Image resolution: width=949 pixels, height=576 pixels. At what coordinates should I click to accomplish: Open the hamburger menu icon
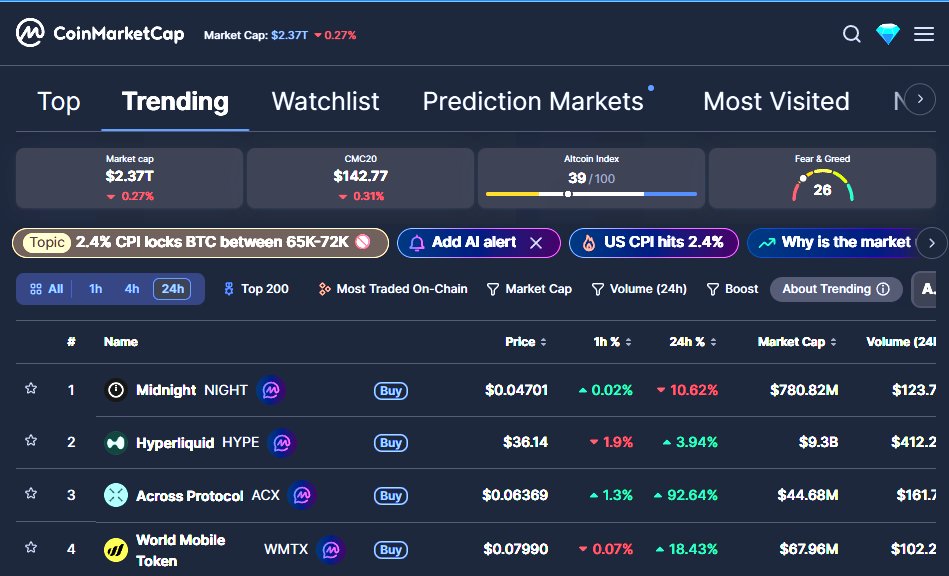[924, 34]
